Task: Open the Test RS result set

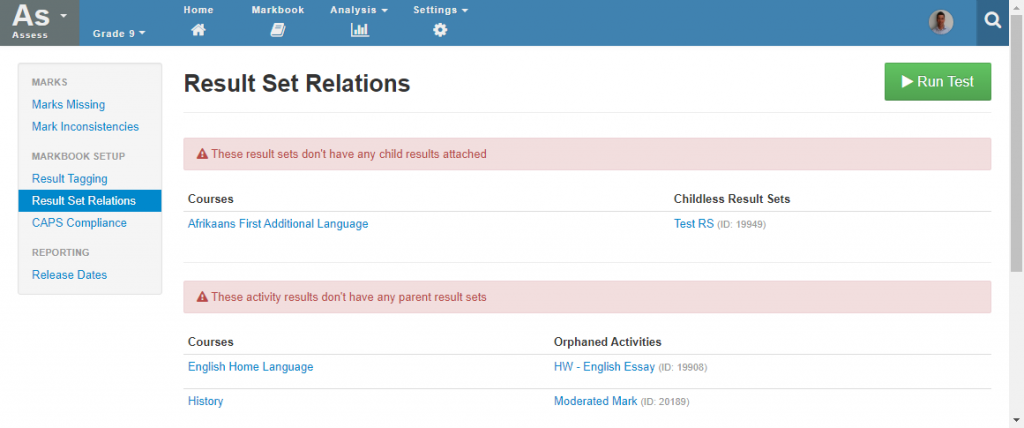Action: click(x=694, y=223)
